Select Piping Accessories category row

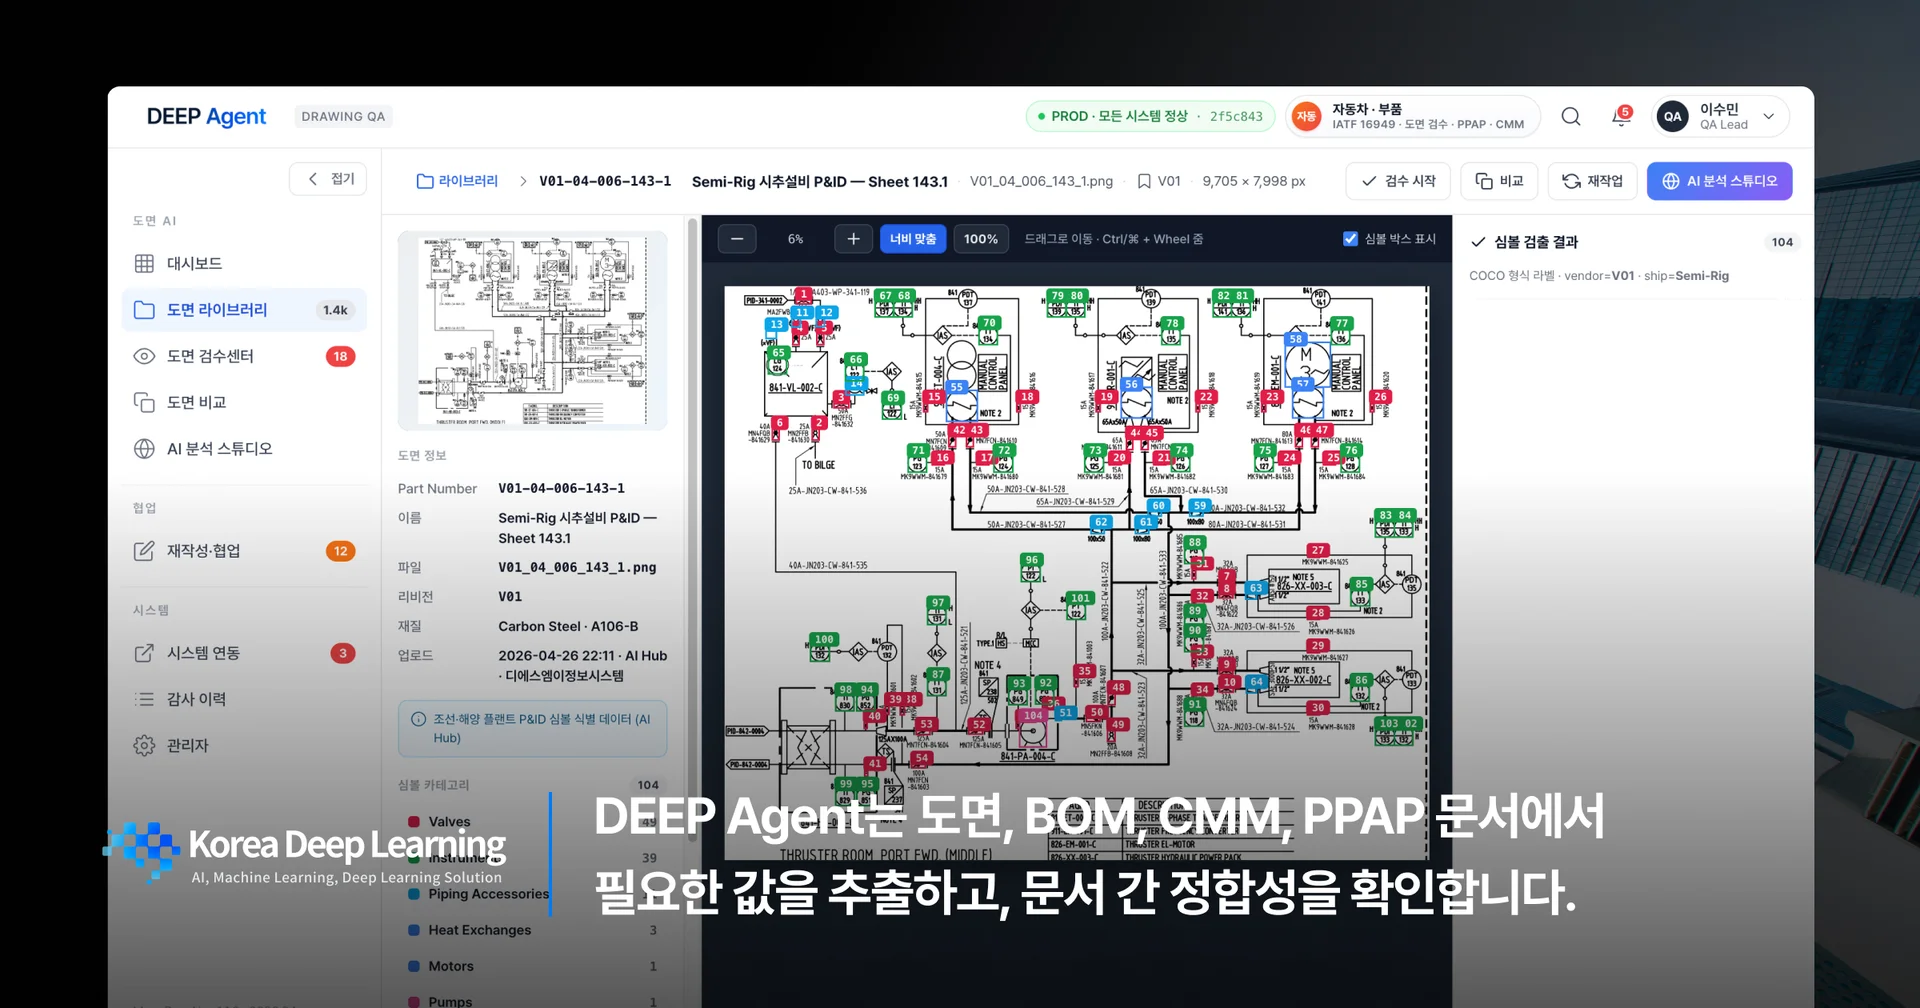click(x=532, y=894)
